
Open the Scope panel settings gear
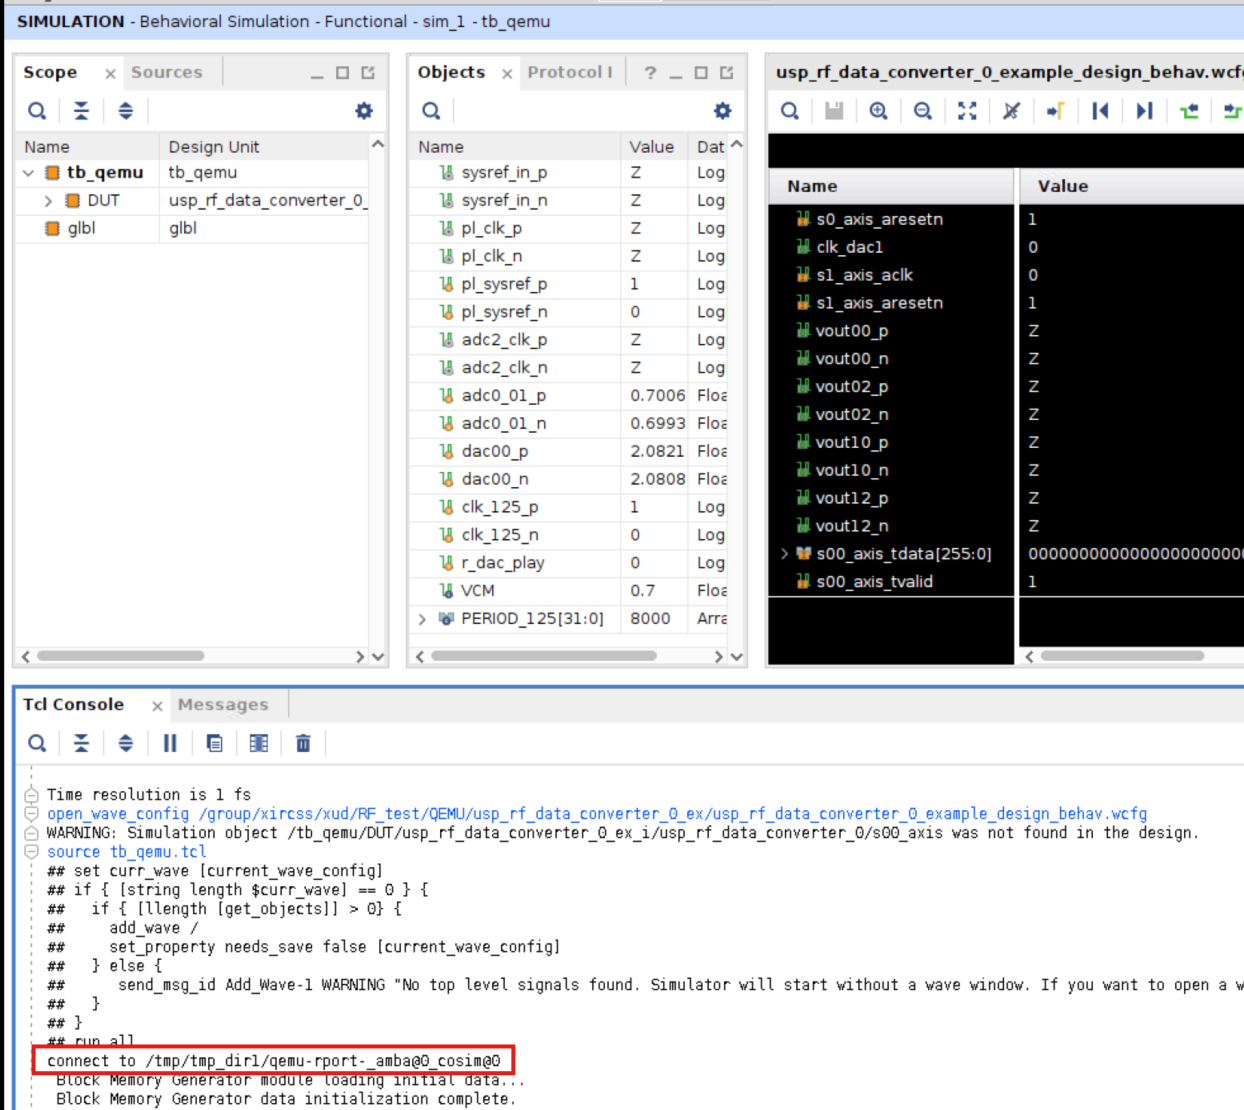(x=362, y=111)
